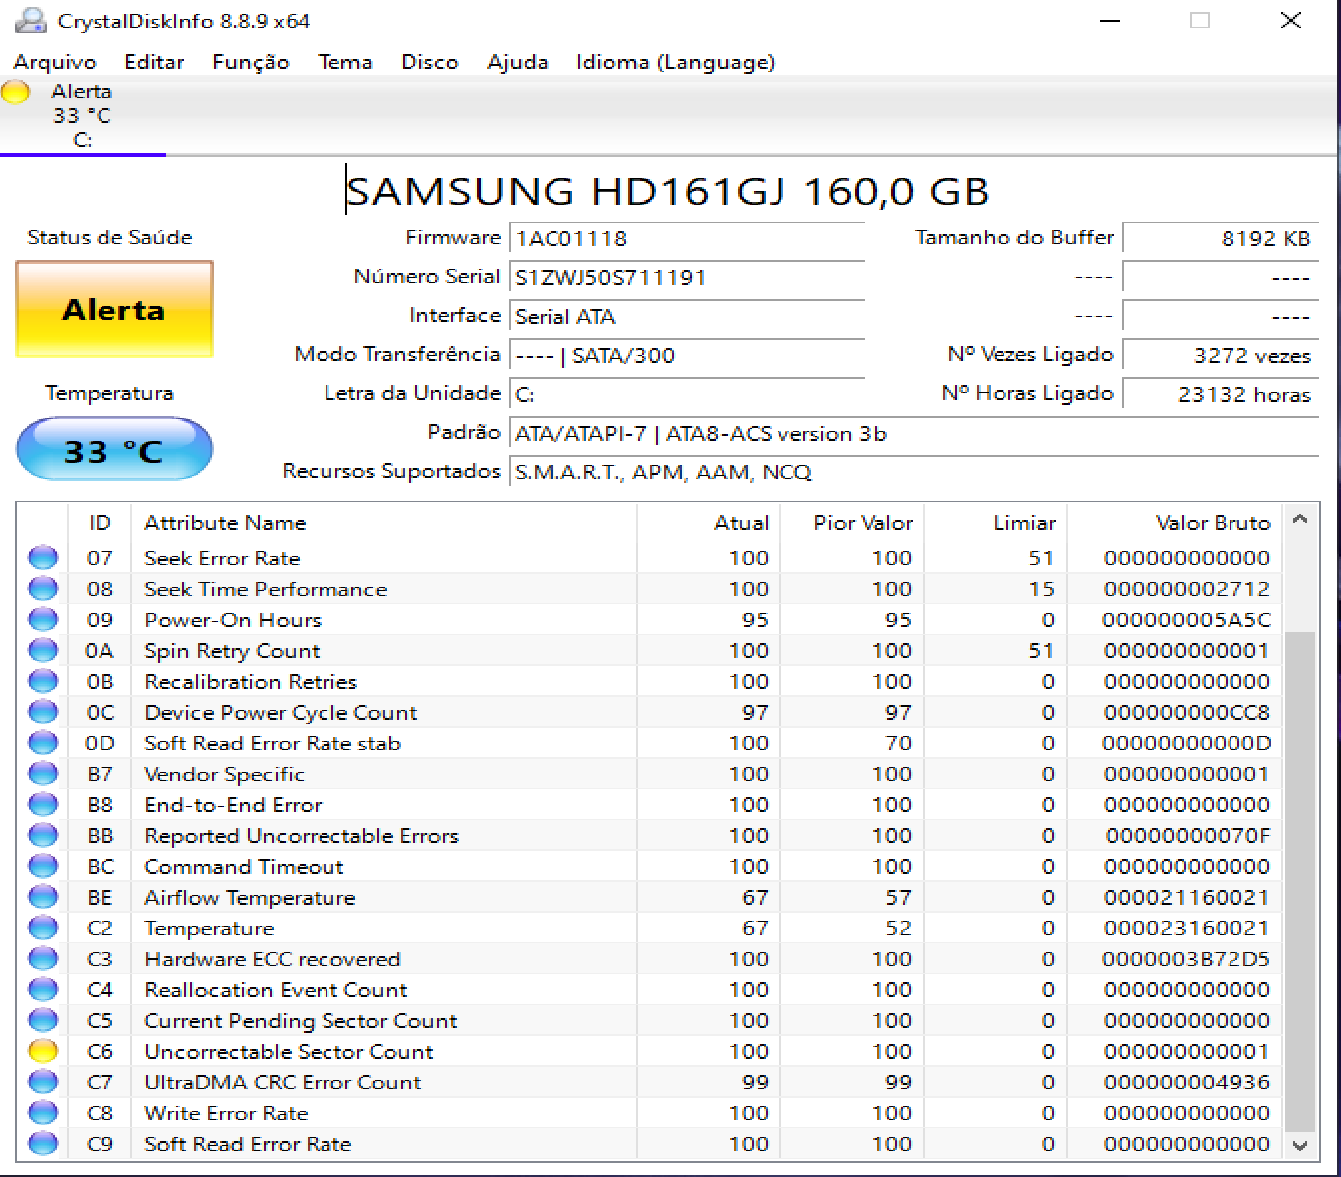The height and width of the screenshot is (1177, 1341).
Task: Open the Idioma (Language) menu
Action: tap(676, 62)
